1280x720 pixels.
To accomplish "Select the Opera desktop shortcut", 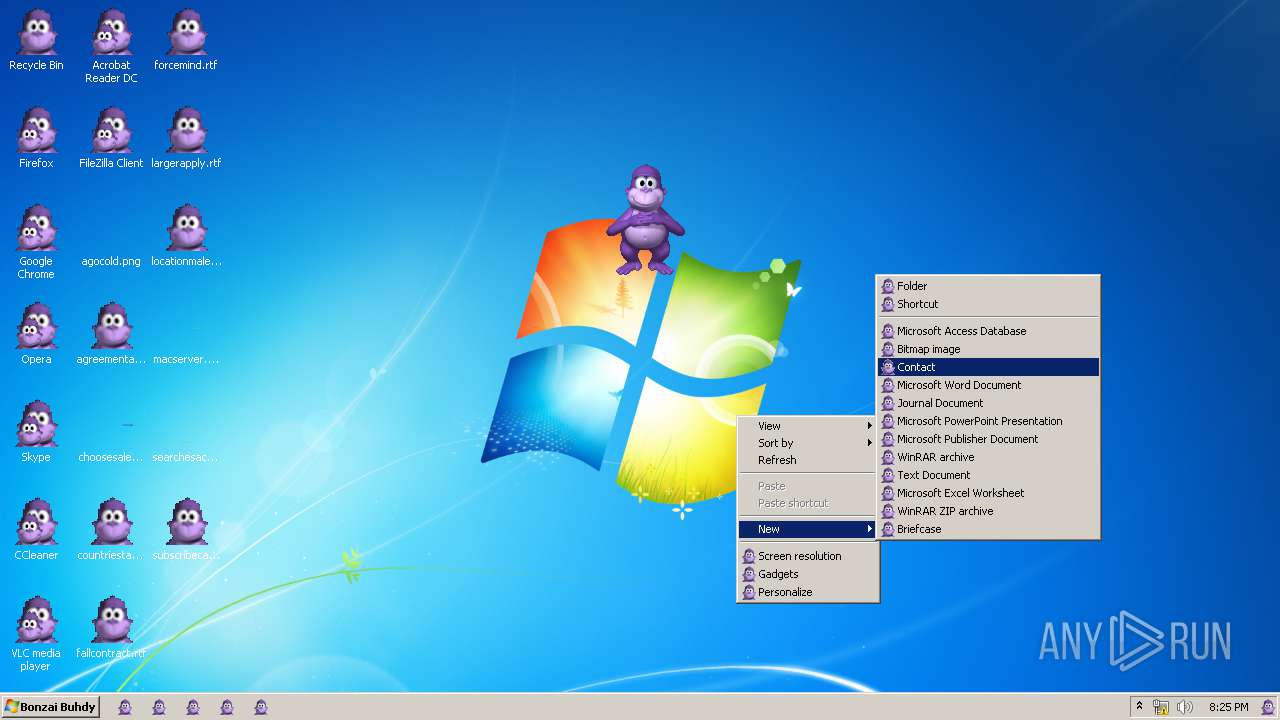I will point(36,335).
